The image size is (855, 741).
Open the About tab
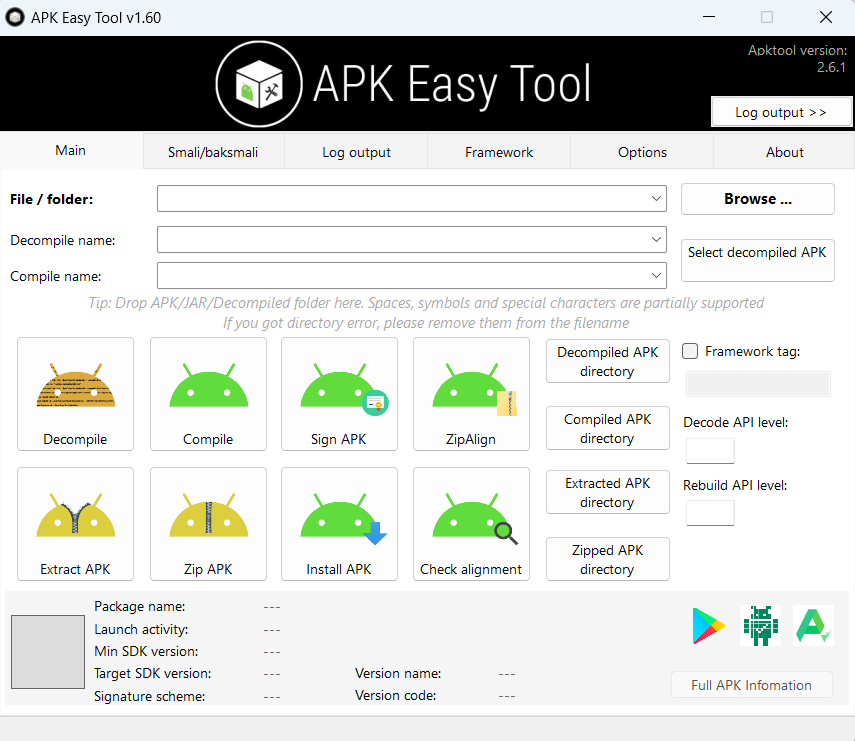point(784,152)
